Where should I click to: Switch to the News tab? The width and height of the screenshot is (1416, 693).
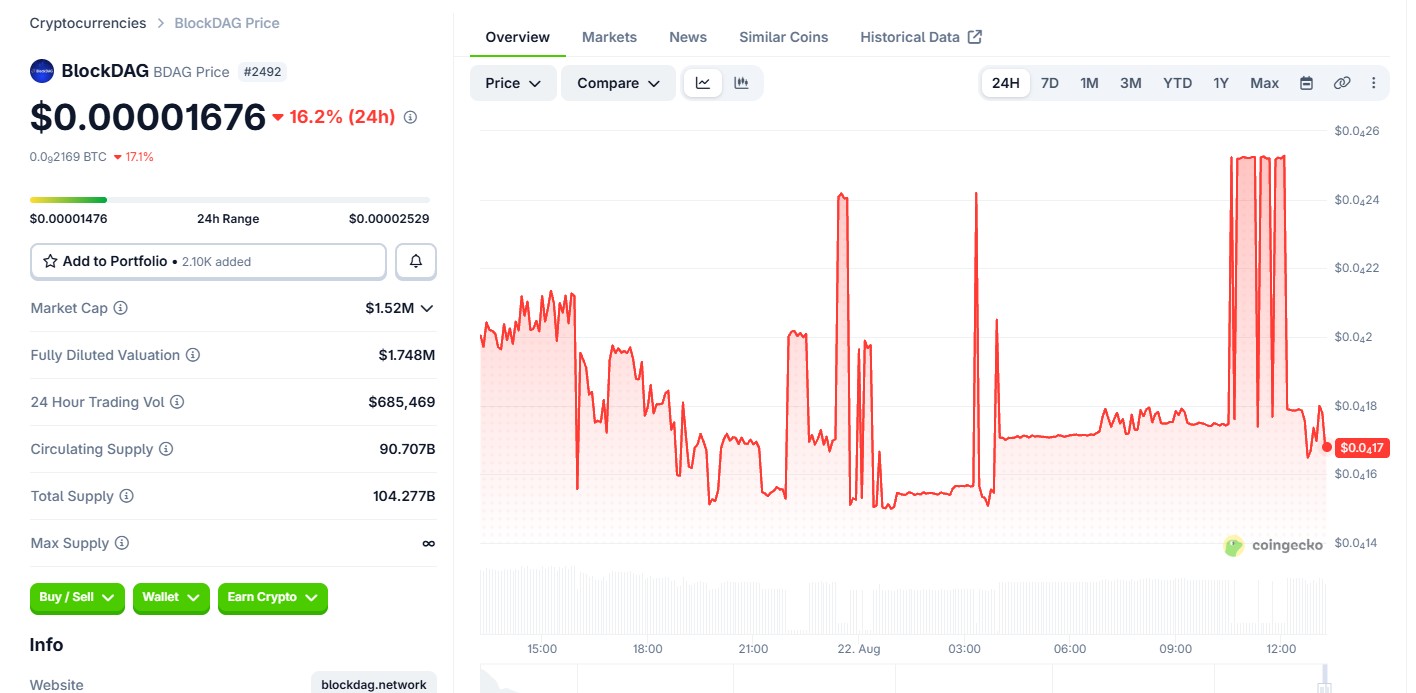[x=688, y=37]
